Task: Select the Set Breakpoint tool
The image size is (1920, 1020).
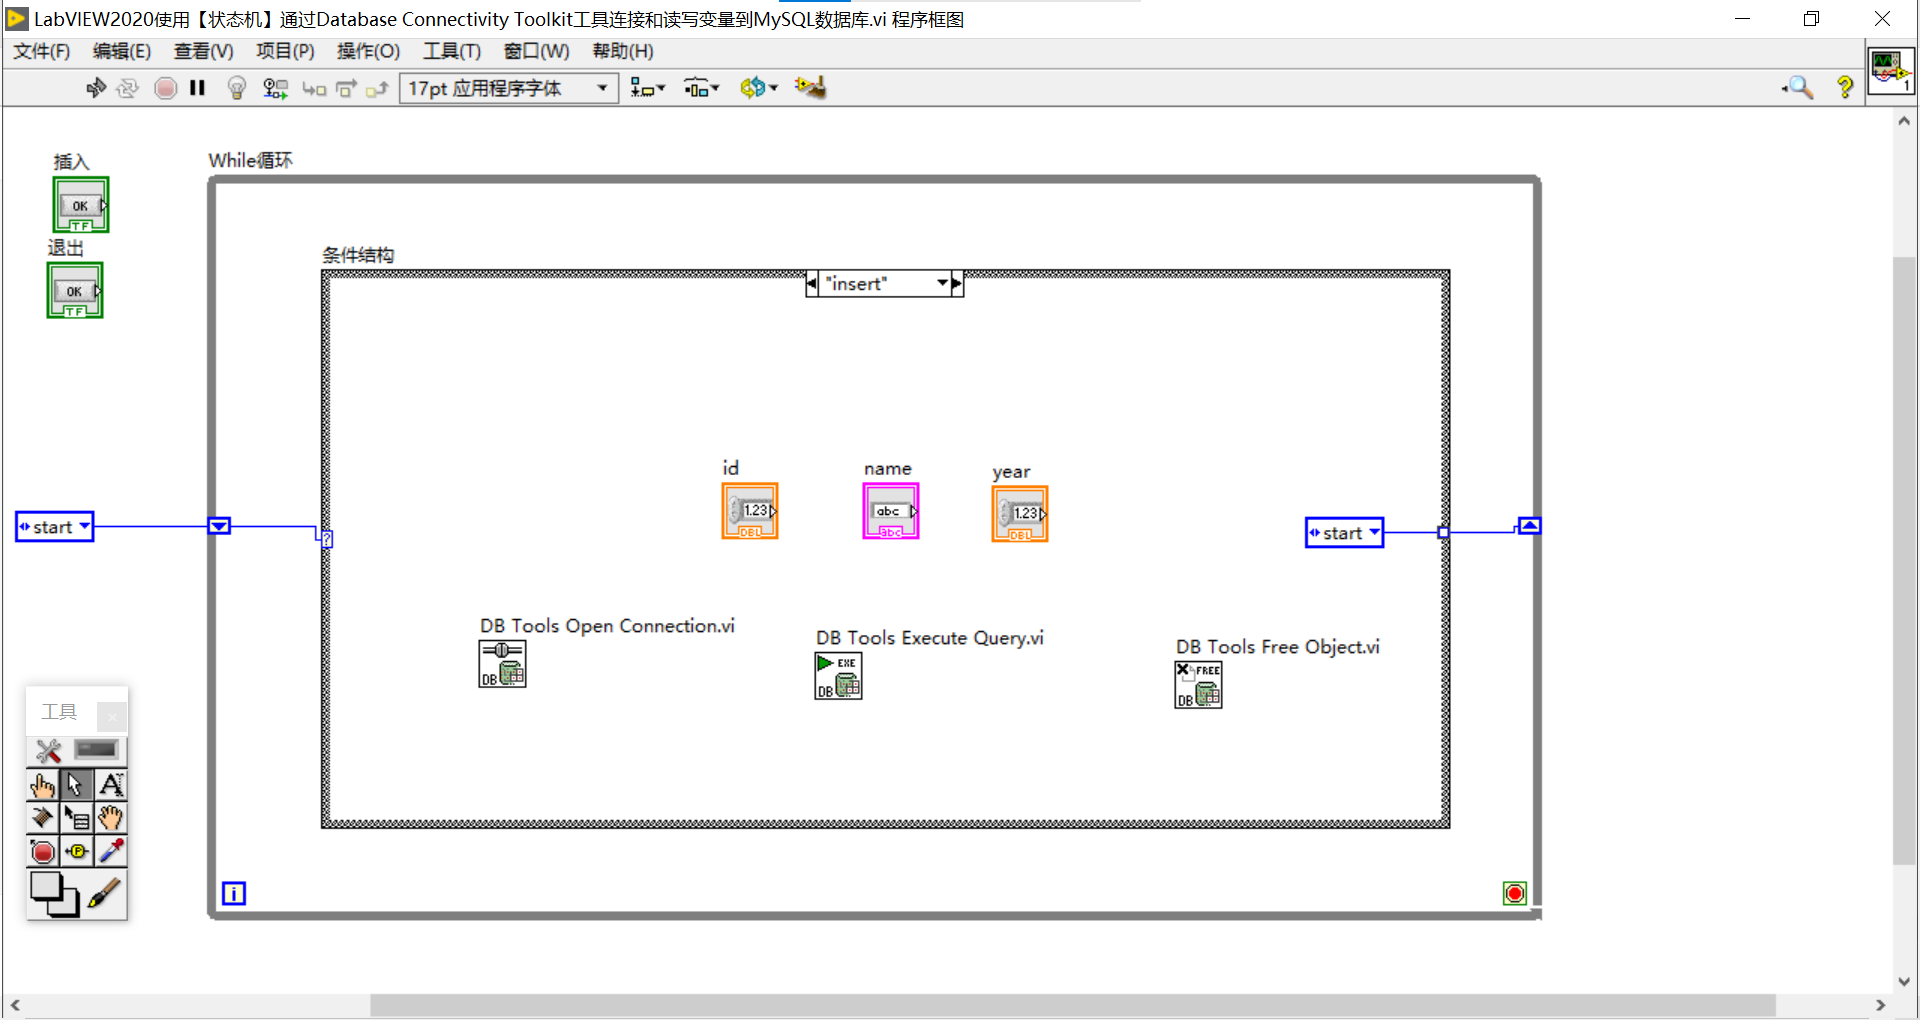Action: 42,851
